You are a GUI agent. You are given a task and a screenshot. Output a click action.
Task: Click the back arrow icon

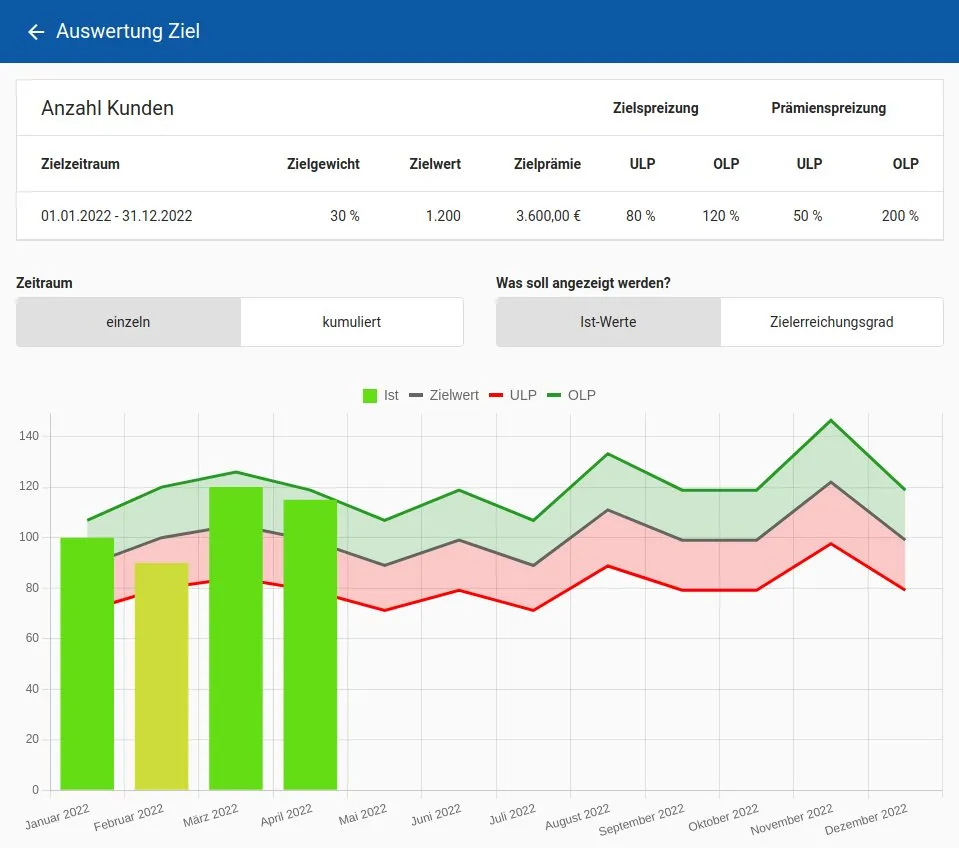(36, 32)
